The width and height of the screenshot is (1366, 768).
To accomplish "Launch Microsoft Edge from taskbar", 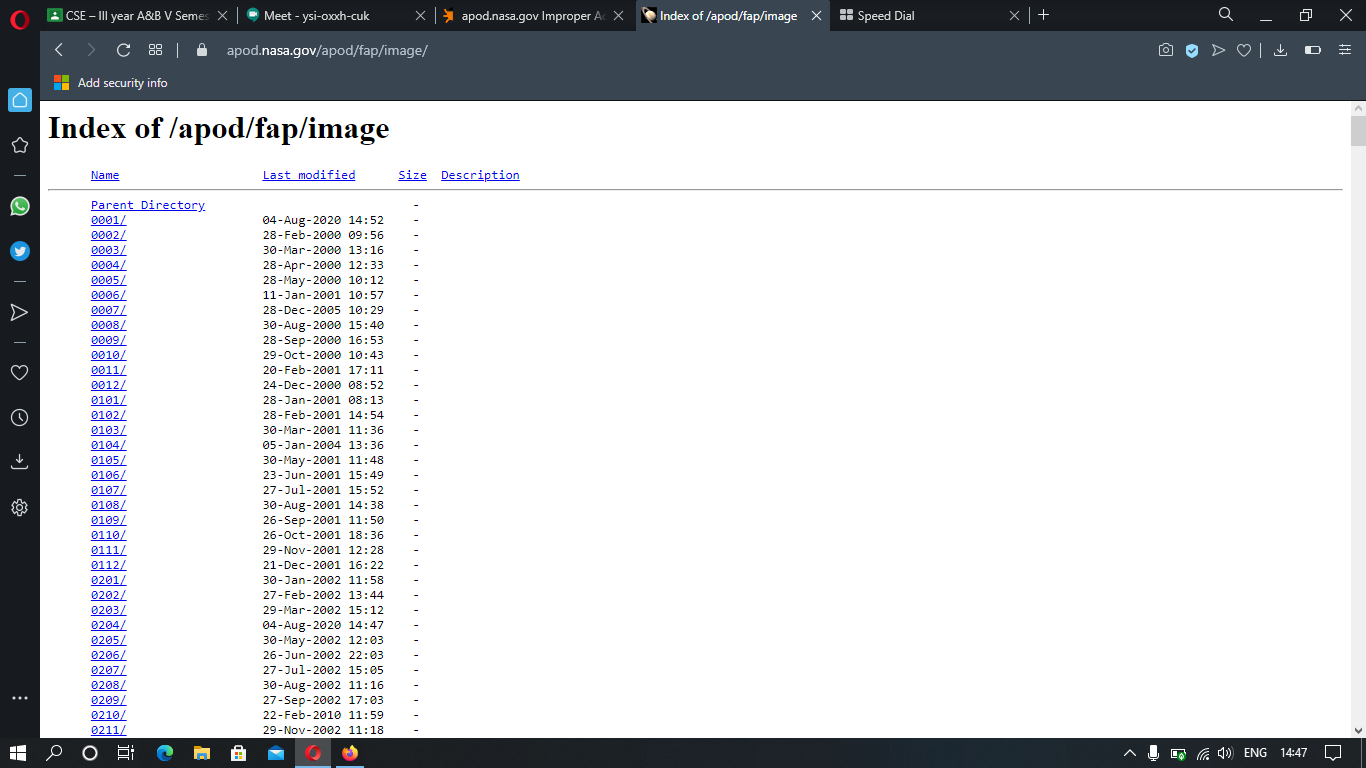I will [x=165, y=753].
